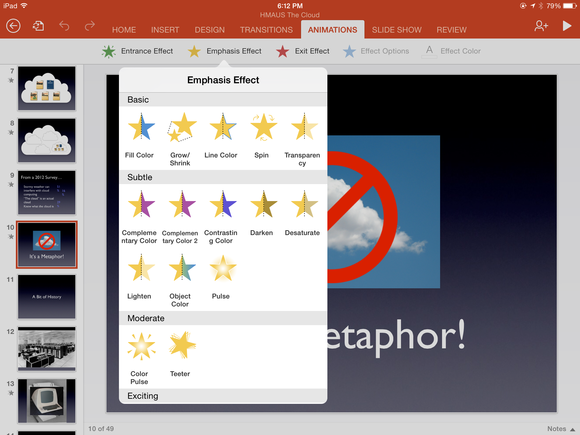Apply the Complementary Color 2 effect
The height and width of the screenshot is (435, 580).
click(x=180, y=217)
